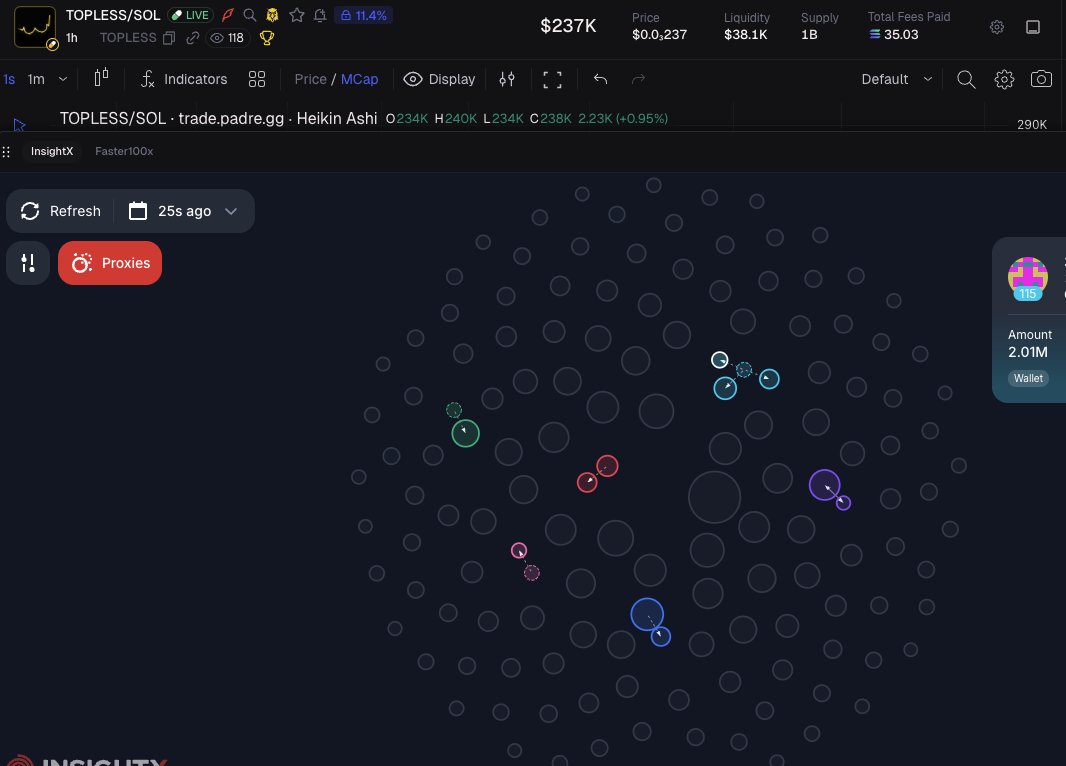Select the 1s timeframe
This screenshot has width=1066, height=766.
10,80
